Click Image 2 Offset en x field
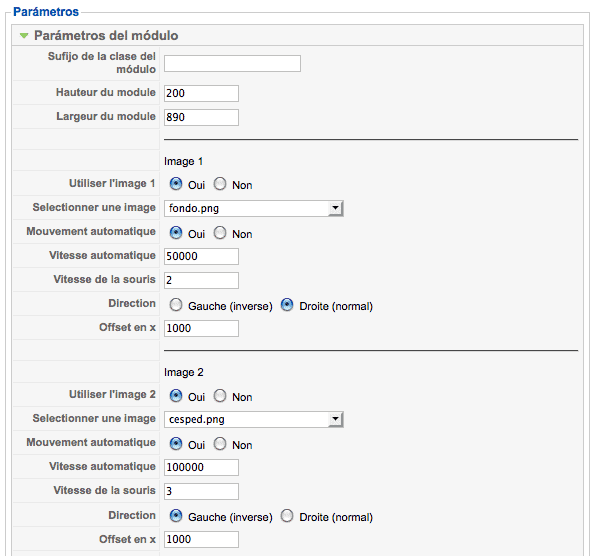The height and width of the screenshot is (556, 597). pos(201,539)
